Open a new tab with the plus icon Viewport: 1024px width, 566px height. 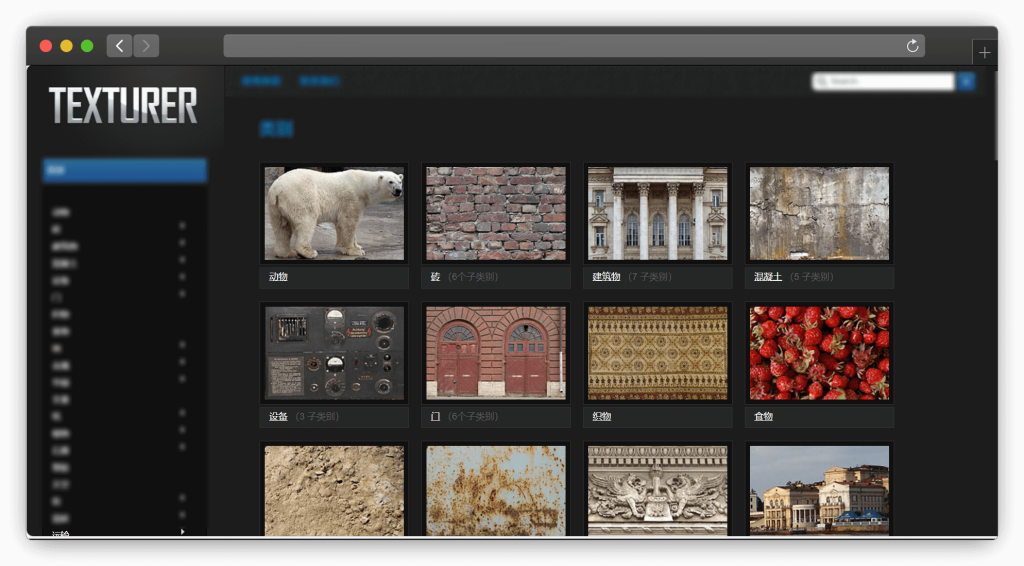click(984, 53)
